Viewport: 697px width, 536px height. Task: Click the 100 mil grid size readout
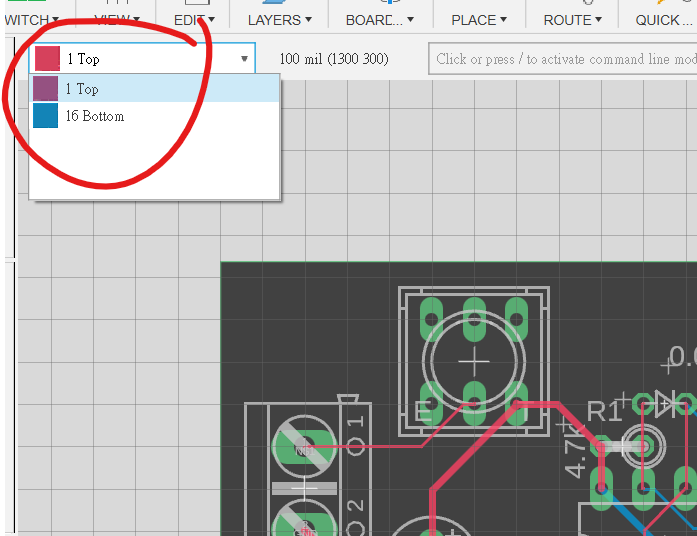tap(333, 60)
